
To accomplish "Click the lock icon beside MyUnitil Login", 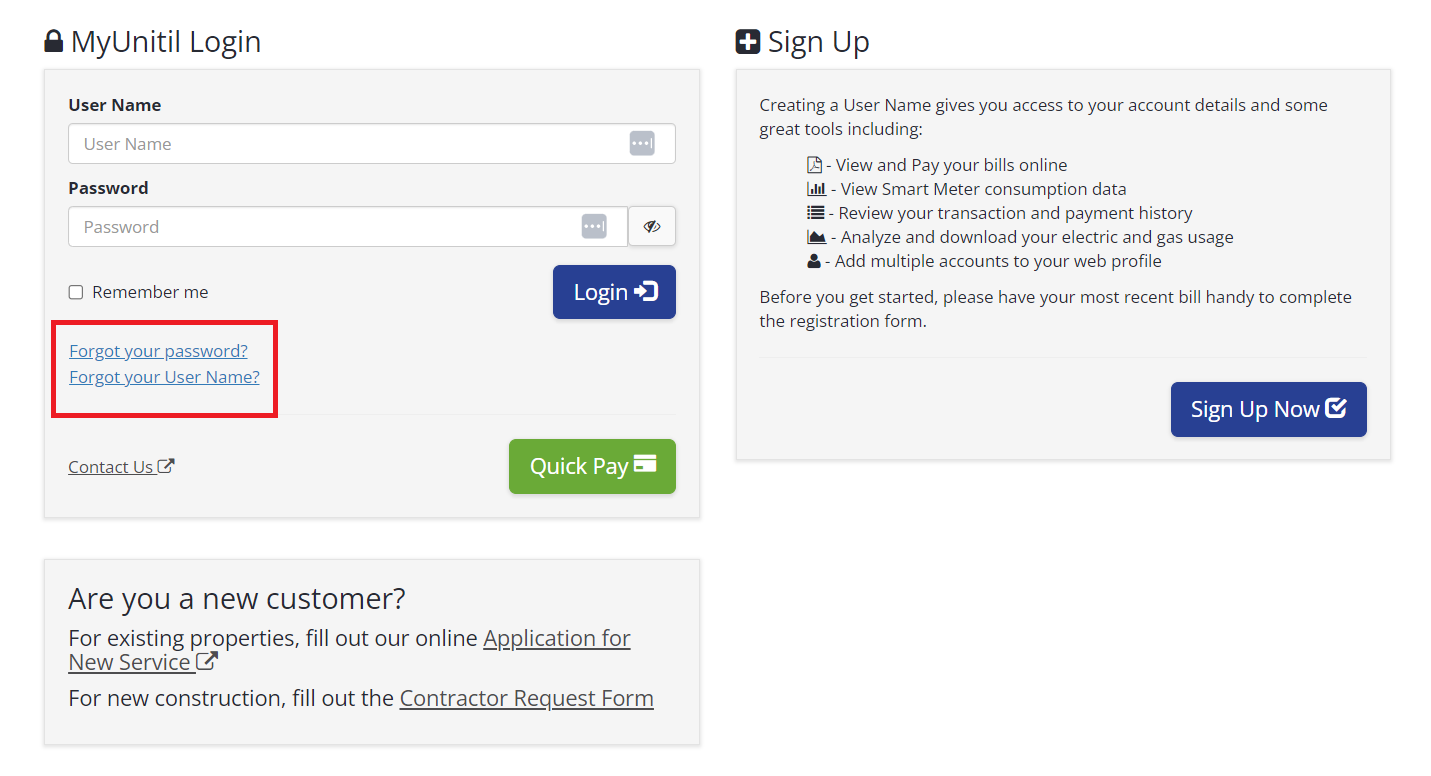I will click(x=54, y=42).
